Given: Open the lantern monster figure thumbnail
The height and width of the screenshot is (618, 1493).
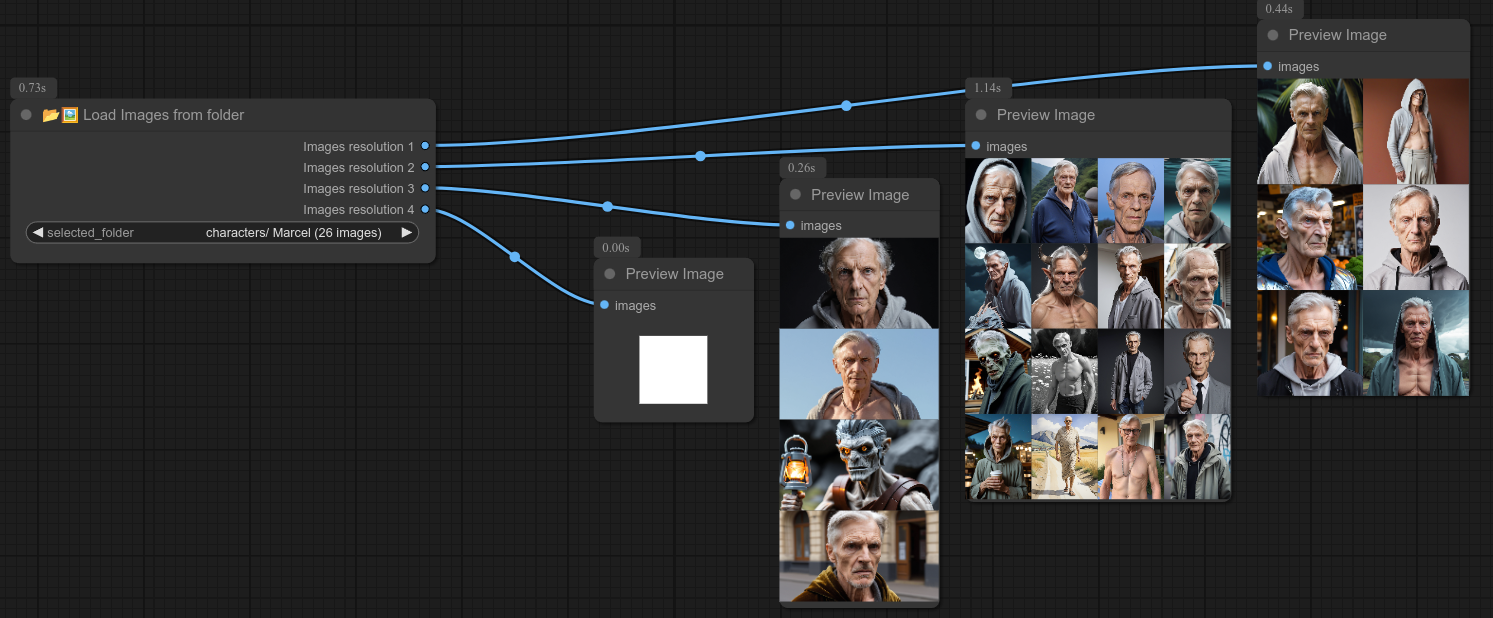Looking at the screenshot, I should pyautogui.click(x=858, y=464).
